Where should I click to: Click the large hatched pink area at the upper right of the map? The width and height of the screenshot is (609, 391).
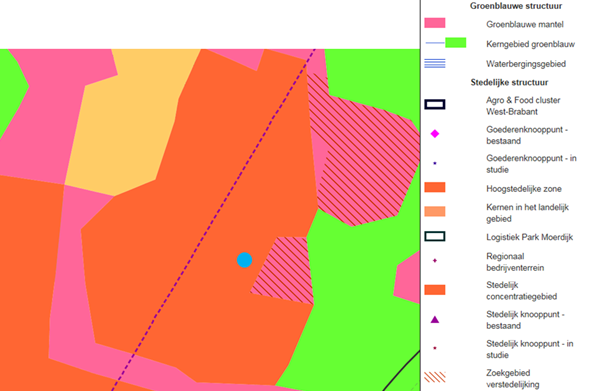365,163
